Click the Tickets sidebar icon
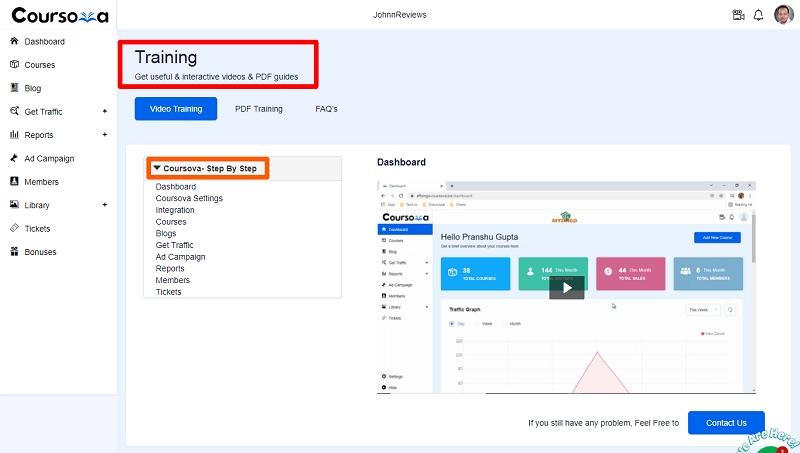The image size is (800, 453). (14, 228)
